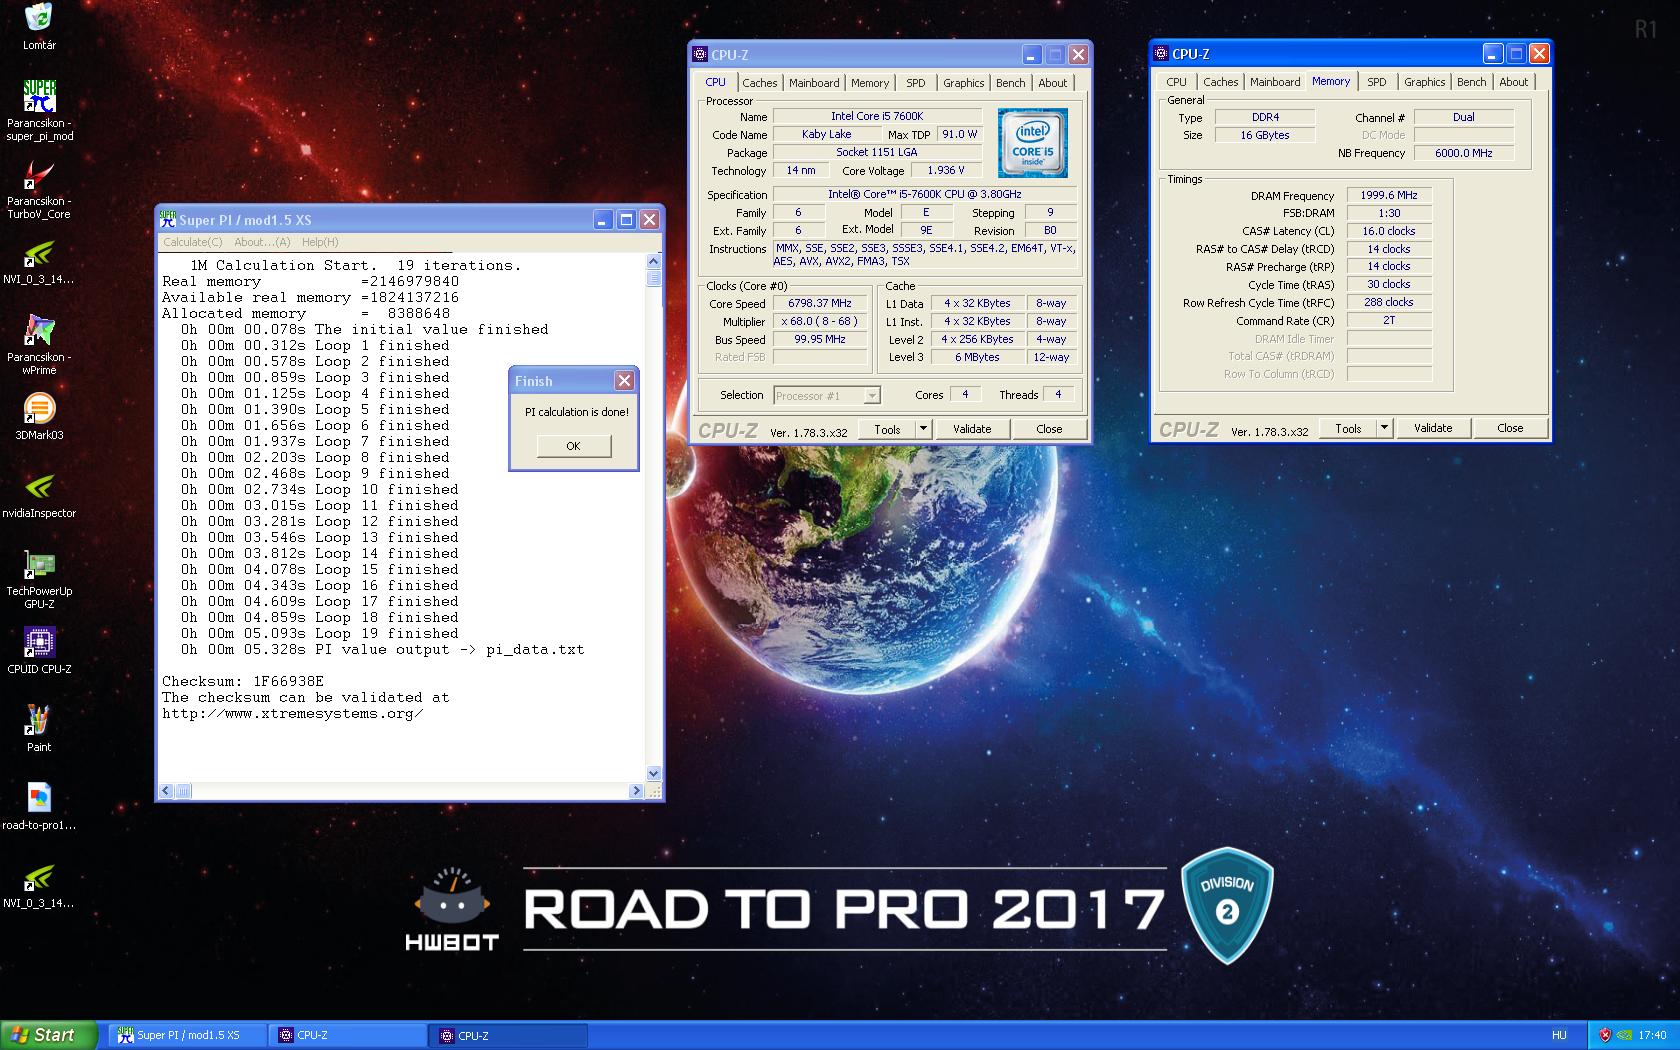
Task: Click Close button in Memory window
Action: [x=1510, y=428]
